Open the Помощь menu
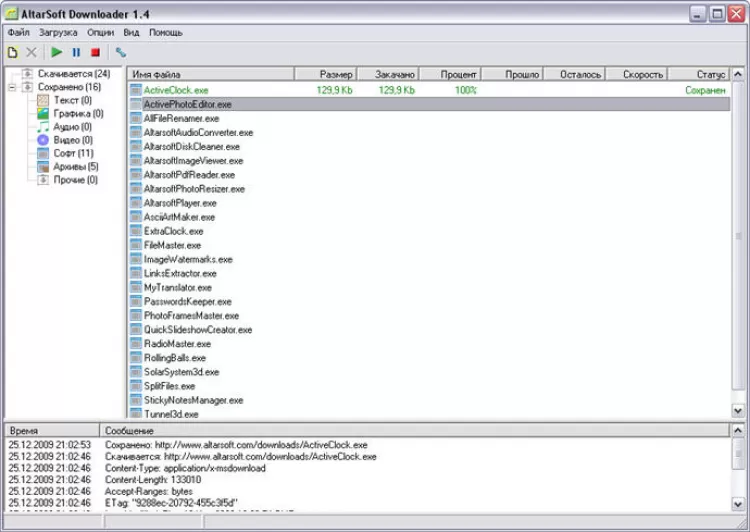 (165, 33)
